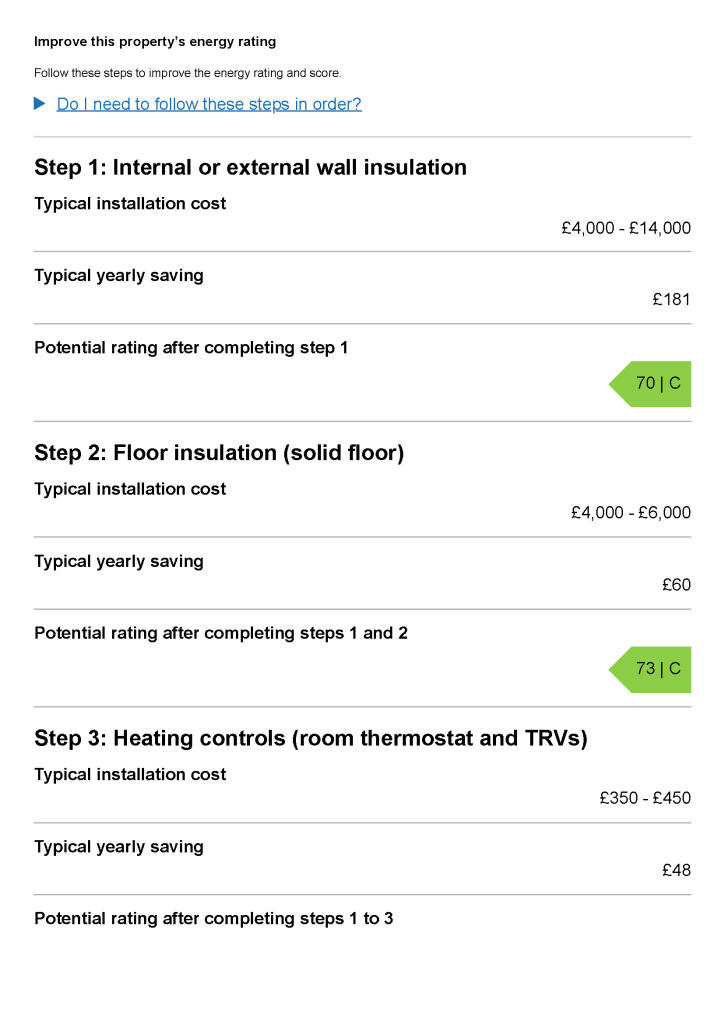Click the £350 - £450 installation cost

click(x=645, y=798)
